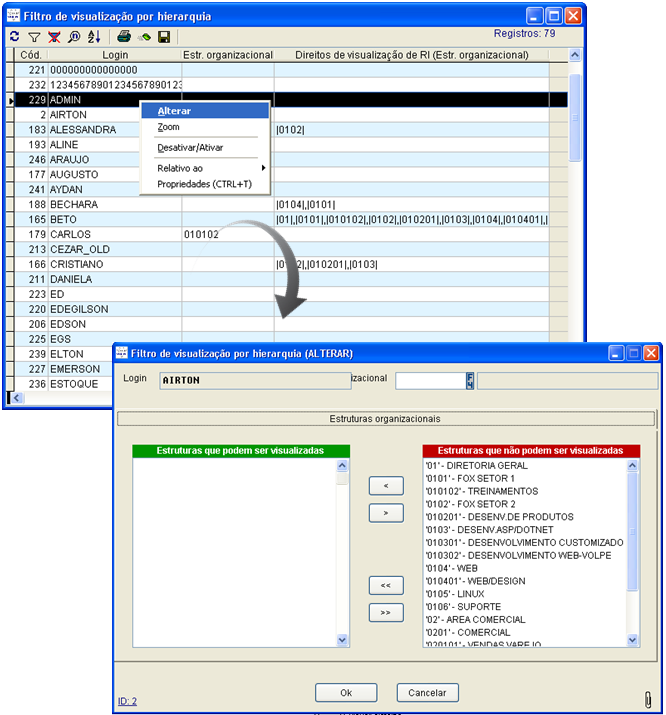Click the single left arrow move button
The height and width of the screenshot is (715, 666).
(x=386, y=486)
